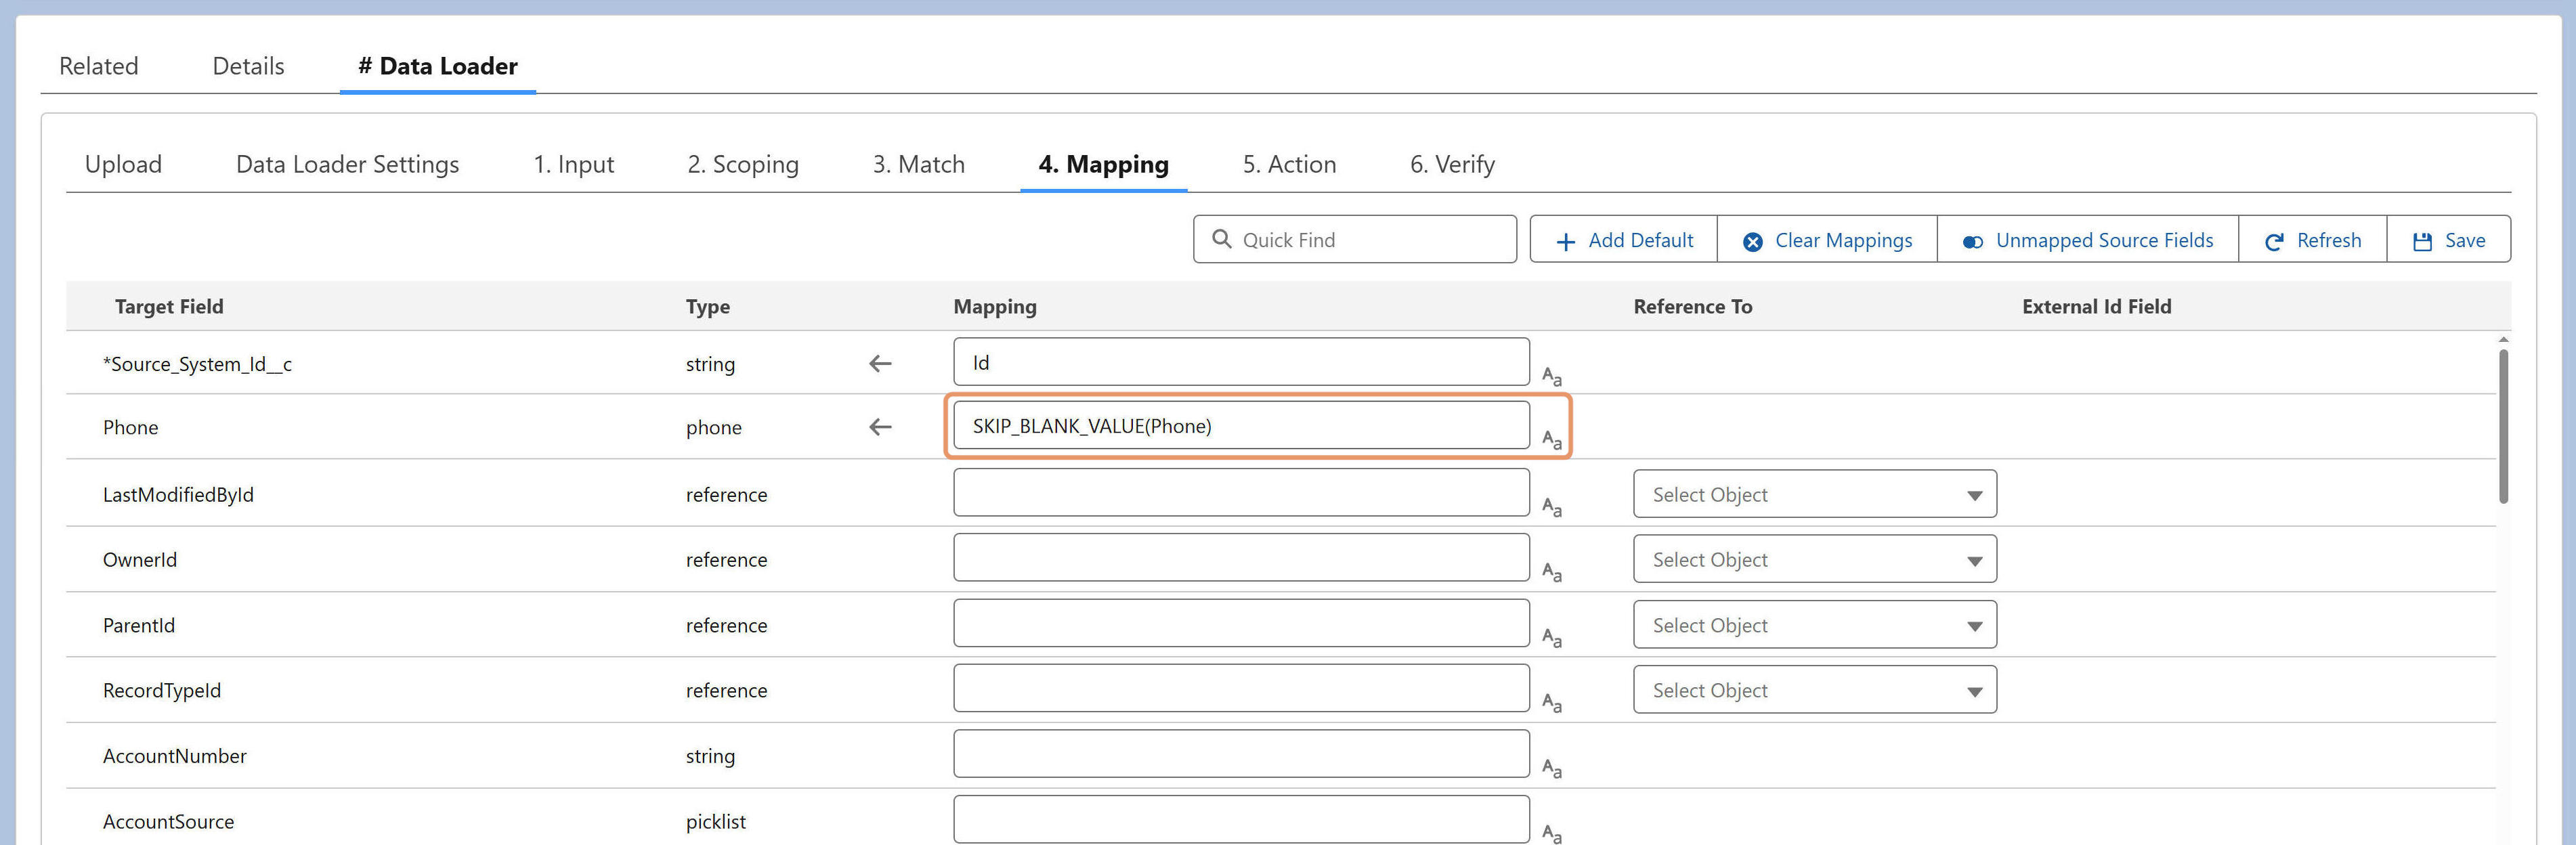Click the Aa icon beside the Id mapping

point(1551,376)
